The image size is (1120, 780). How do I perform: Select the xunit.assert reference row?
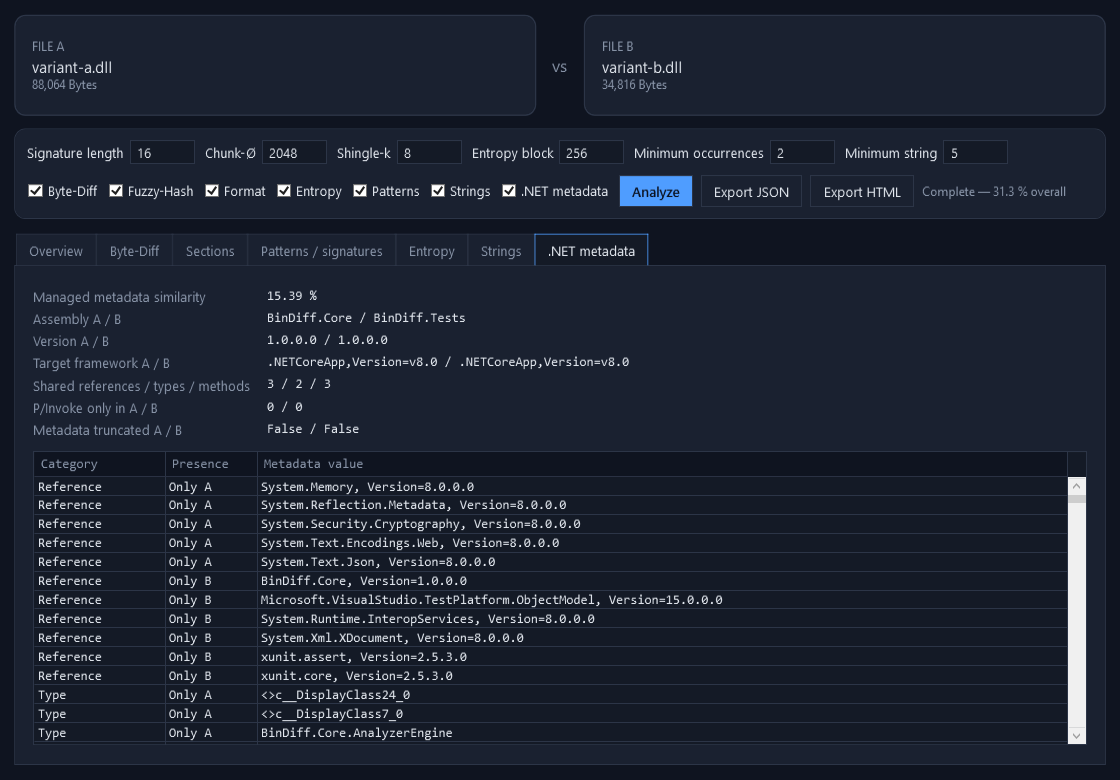tap(550, 656)
